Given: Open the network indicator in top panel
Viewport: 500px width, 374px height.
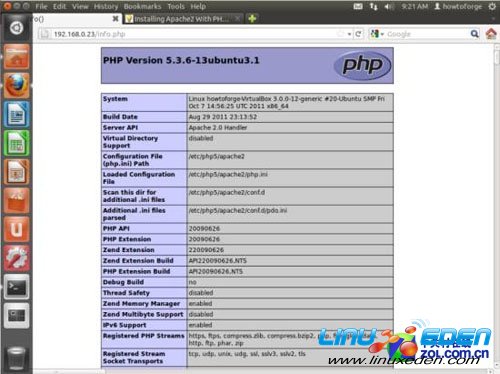Looking at the screenshot, I should click(374, 6).
